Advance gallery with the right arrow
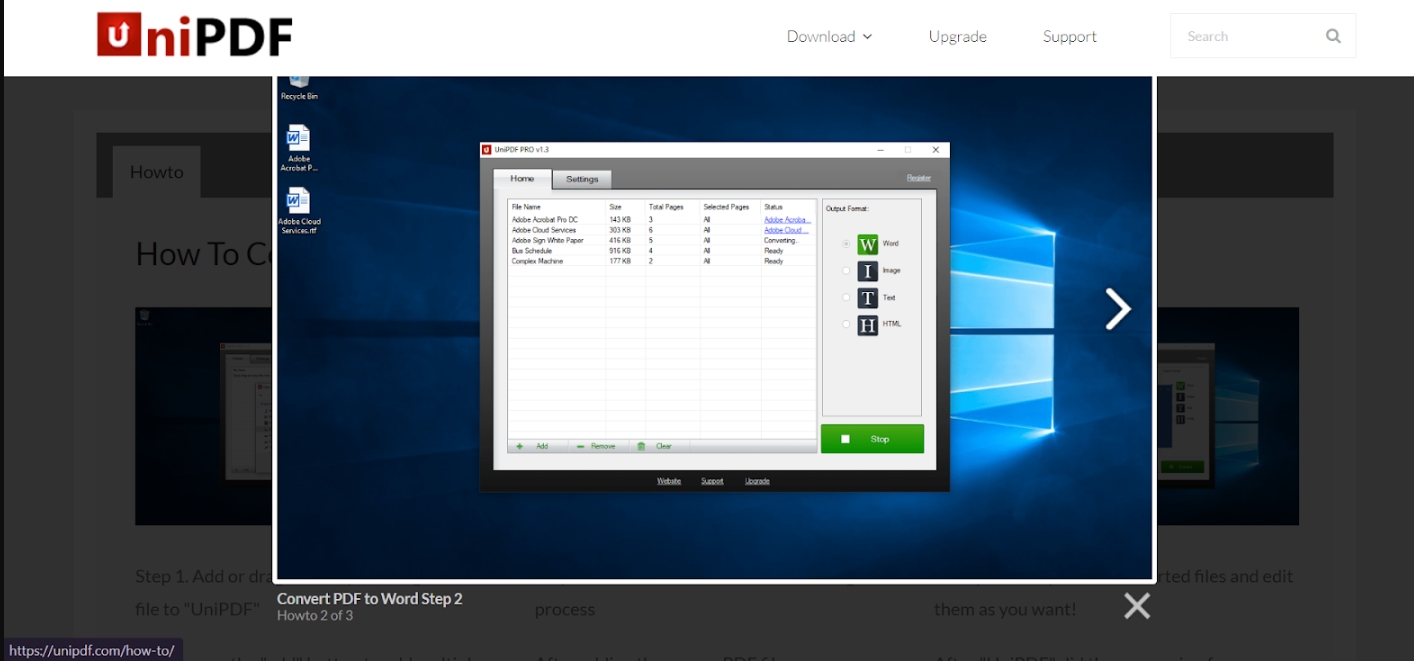The height and width of the screenshot is (661, 1414). (1117, 309)
